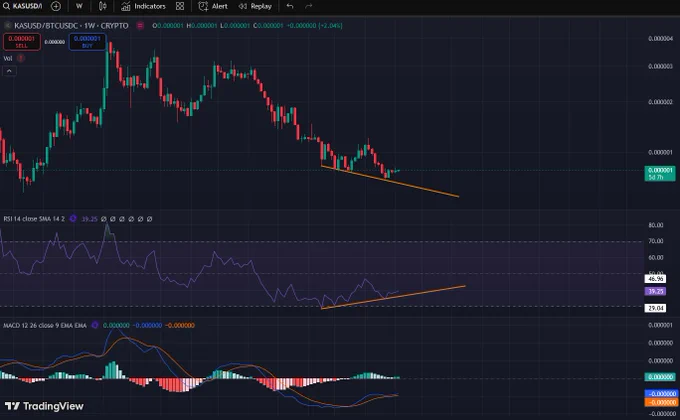Start bar Replay mode
Image resolution: width=680 pixels, height=420 pixels.
pos(255,6)
